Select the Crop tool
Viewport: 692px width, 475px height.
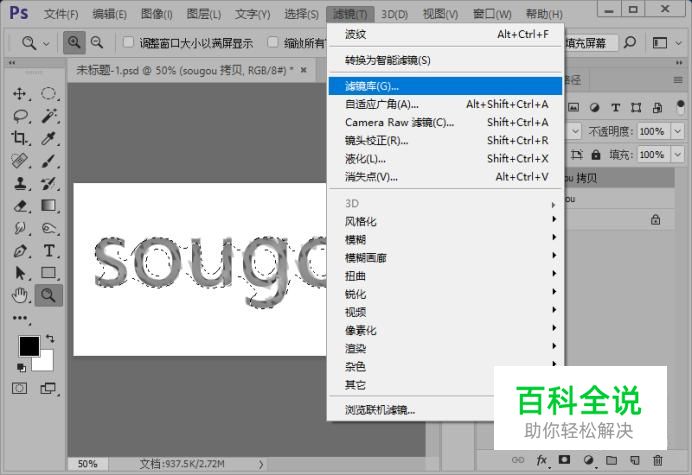19,138
